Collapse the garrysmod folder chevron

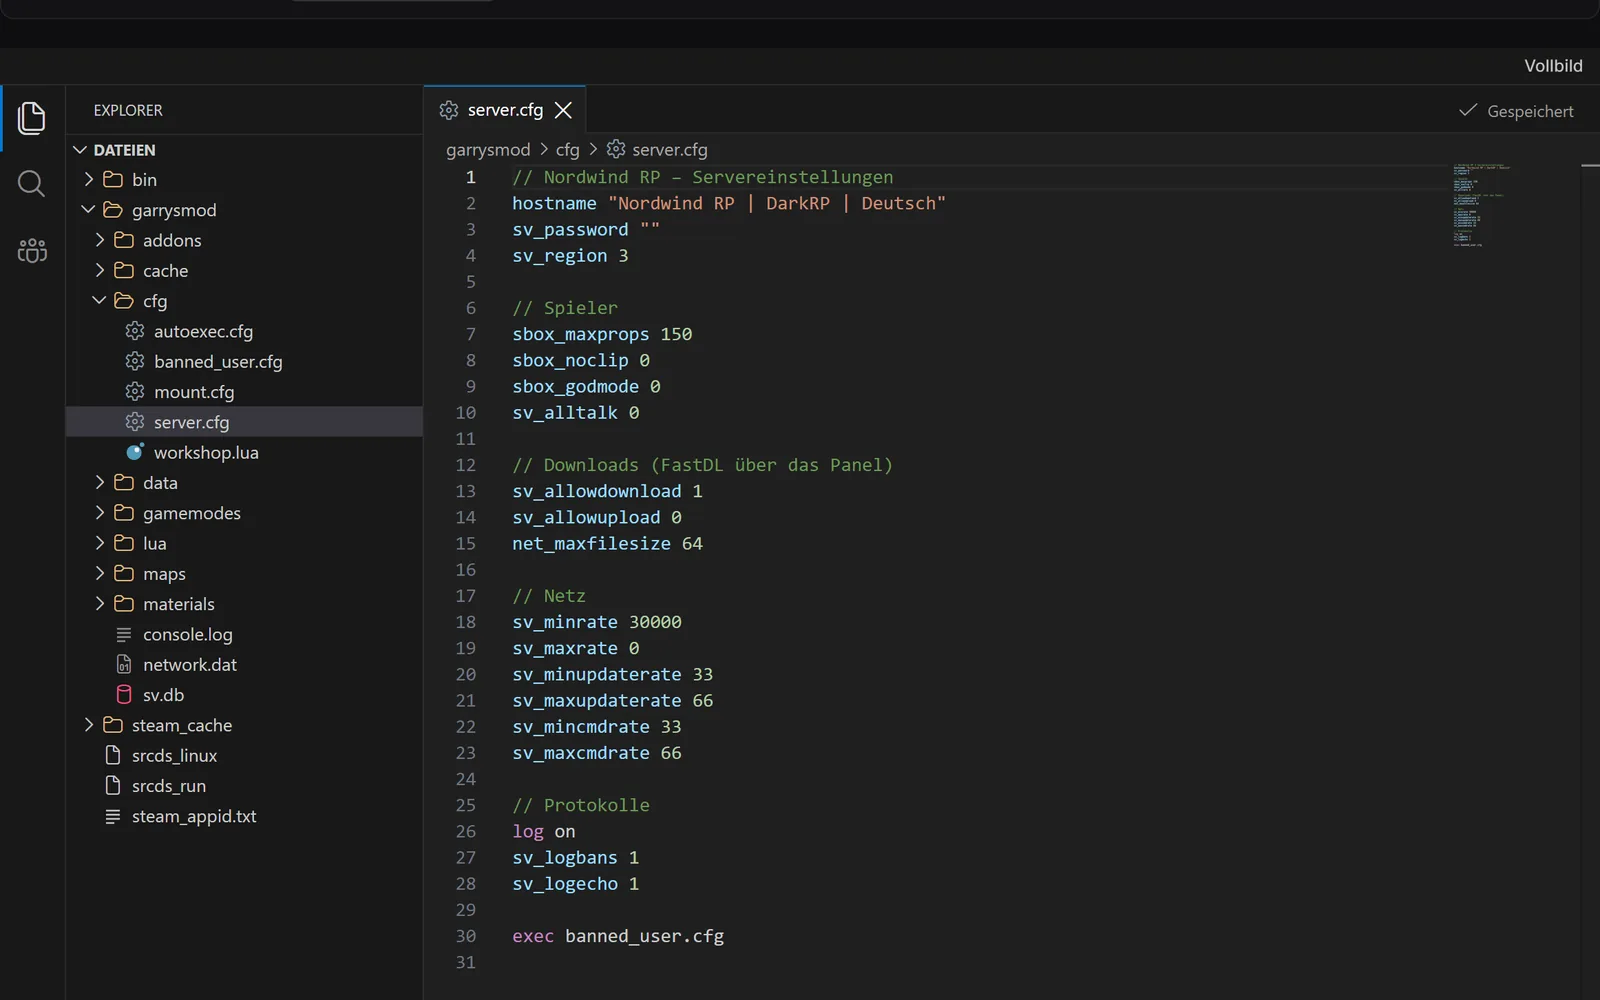(x=89, y=210)
